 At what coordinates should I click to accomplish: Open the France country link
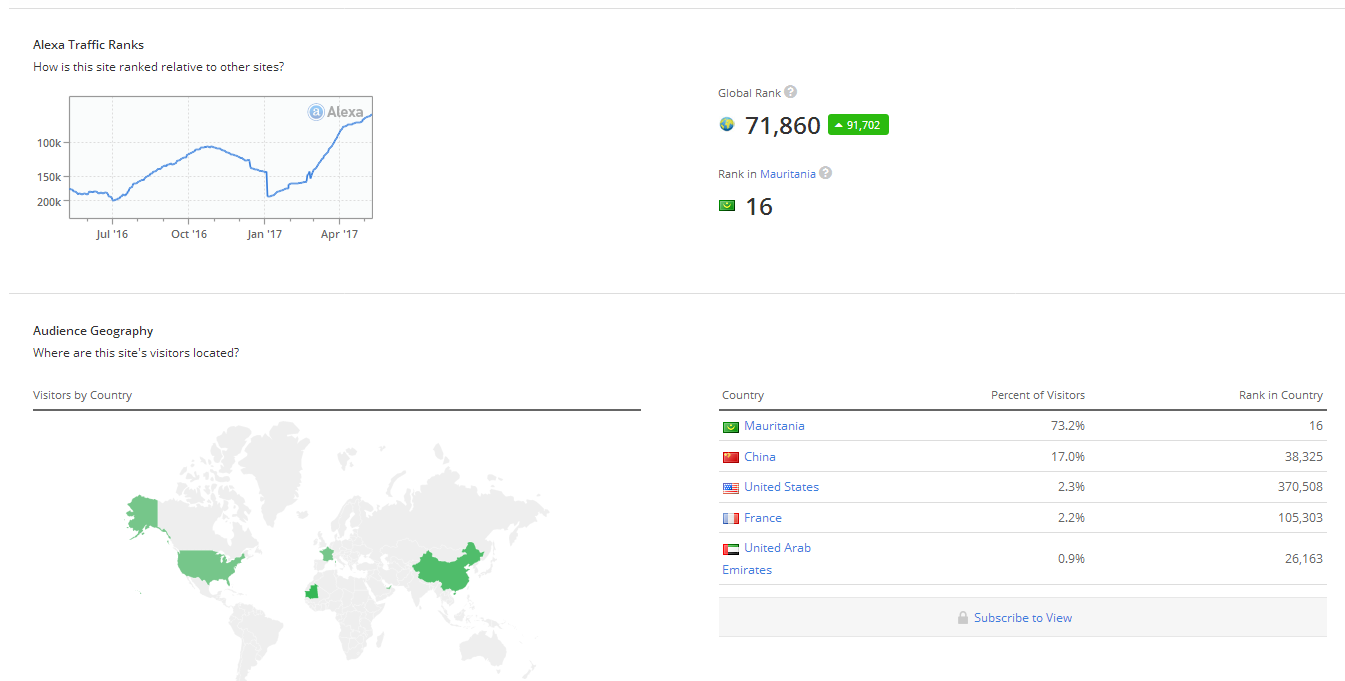pyautogui.click(x=763, y=518)
